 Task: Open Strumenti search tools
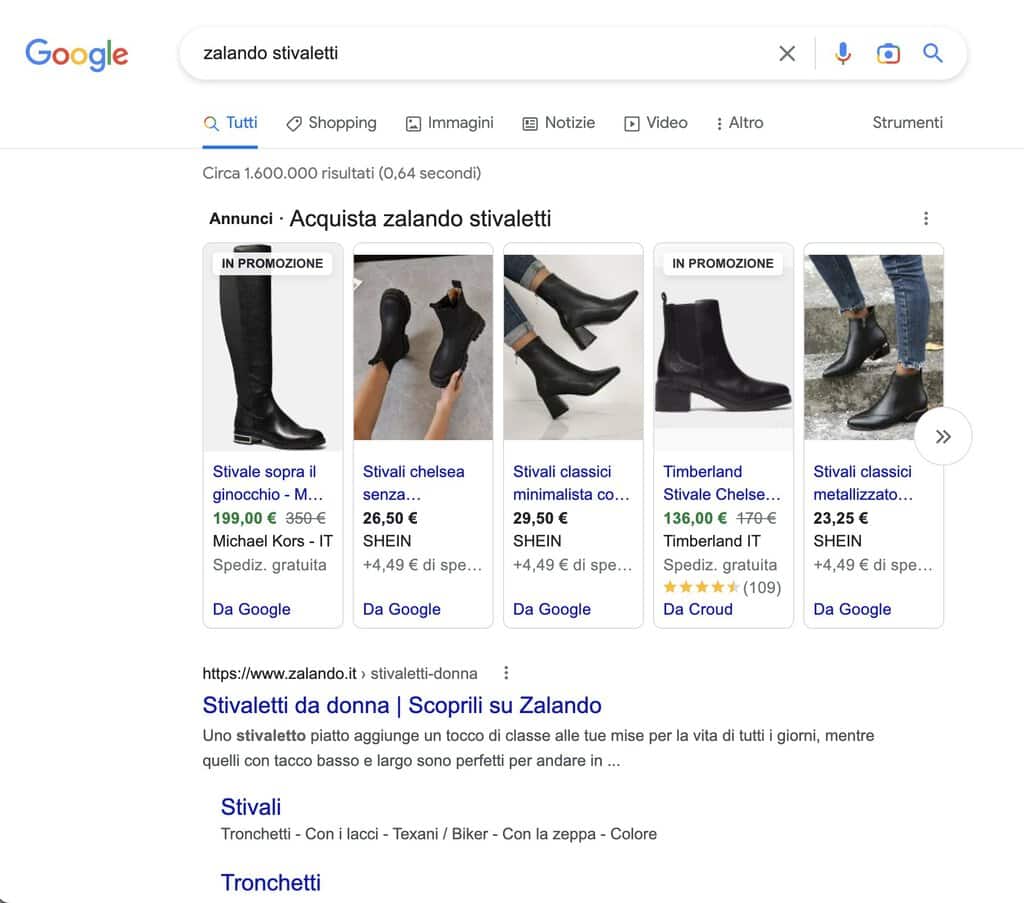tap(907, 122)
